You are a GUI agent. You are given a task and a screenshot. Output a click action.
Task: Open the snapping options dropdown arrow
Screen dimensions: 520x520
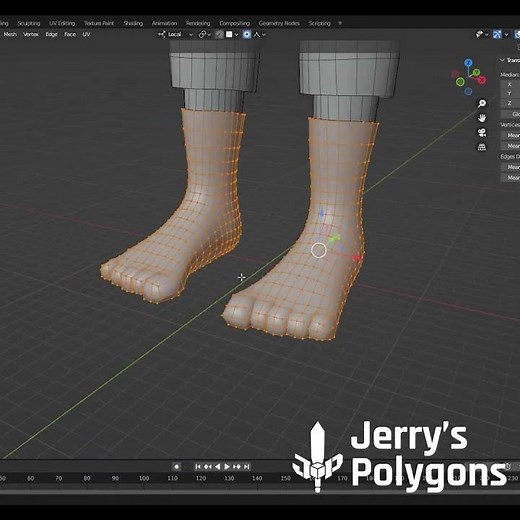click(x=236, y=34)
